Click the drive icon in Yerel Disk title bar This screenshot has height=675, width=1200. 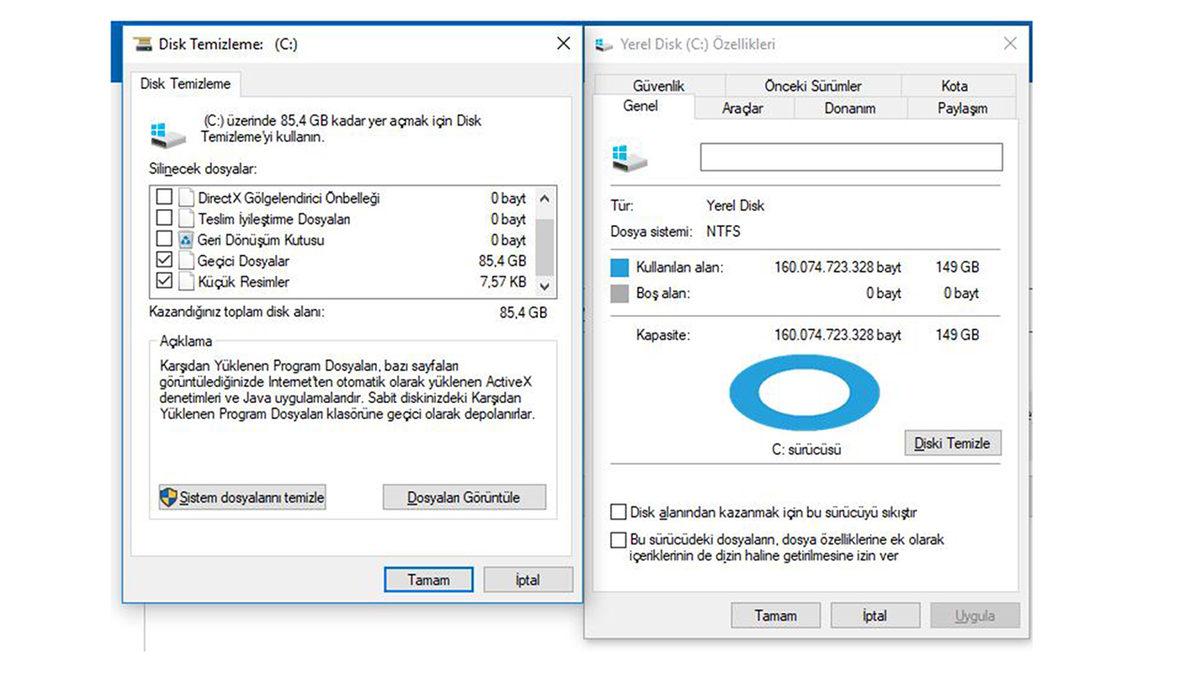pyautogui.click(x=603, y=44)
